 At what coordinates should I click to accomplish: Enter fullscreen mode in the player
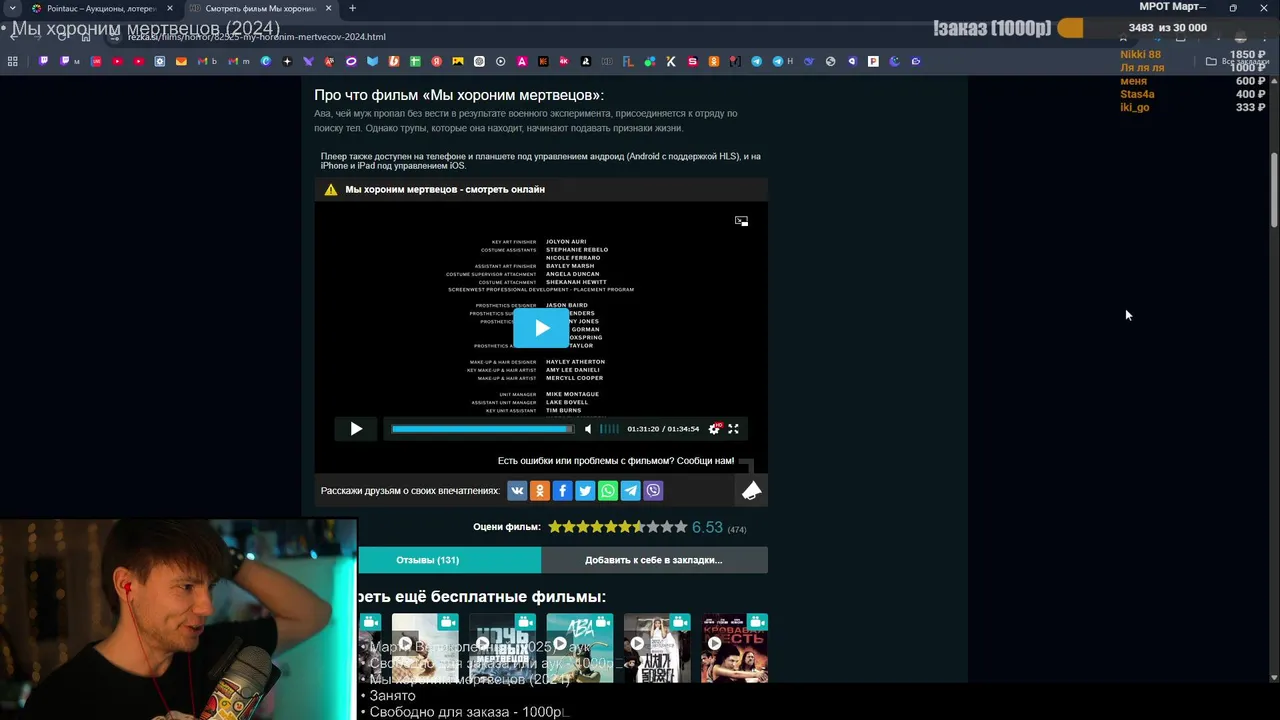(x=733, y=429)
